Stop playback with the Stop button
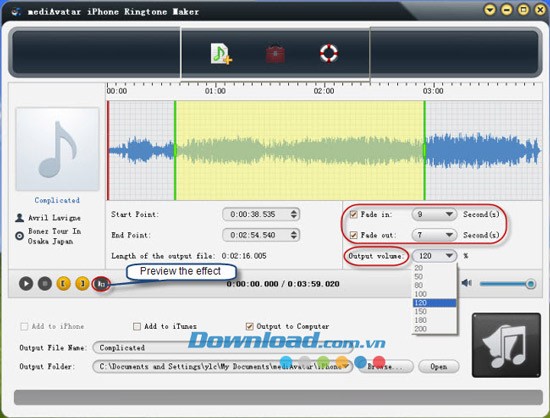 [45, 283]
